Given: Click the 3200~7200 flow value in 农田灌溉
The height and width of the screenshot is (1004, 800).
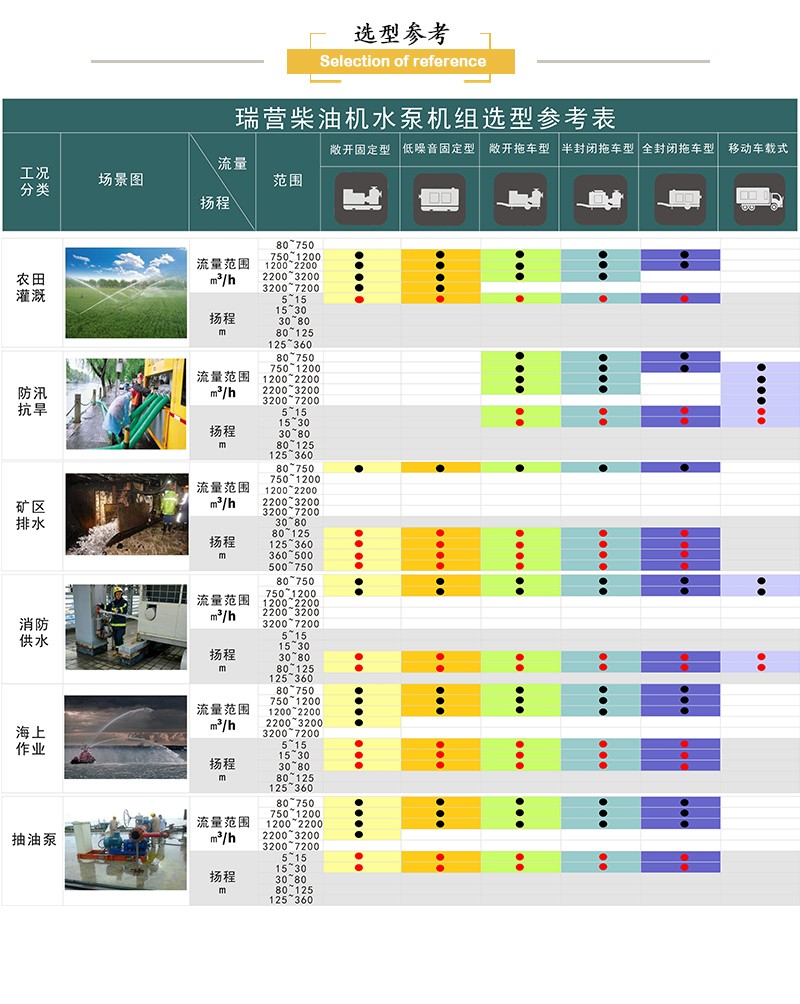Looking at the screenshot, I should click(x=291, y=288).
